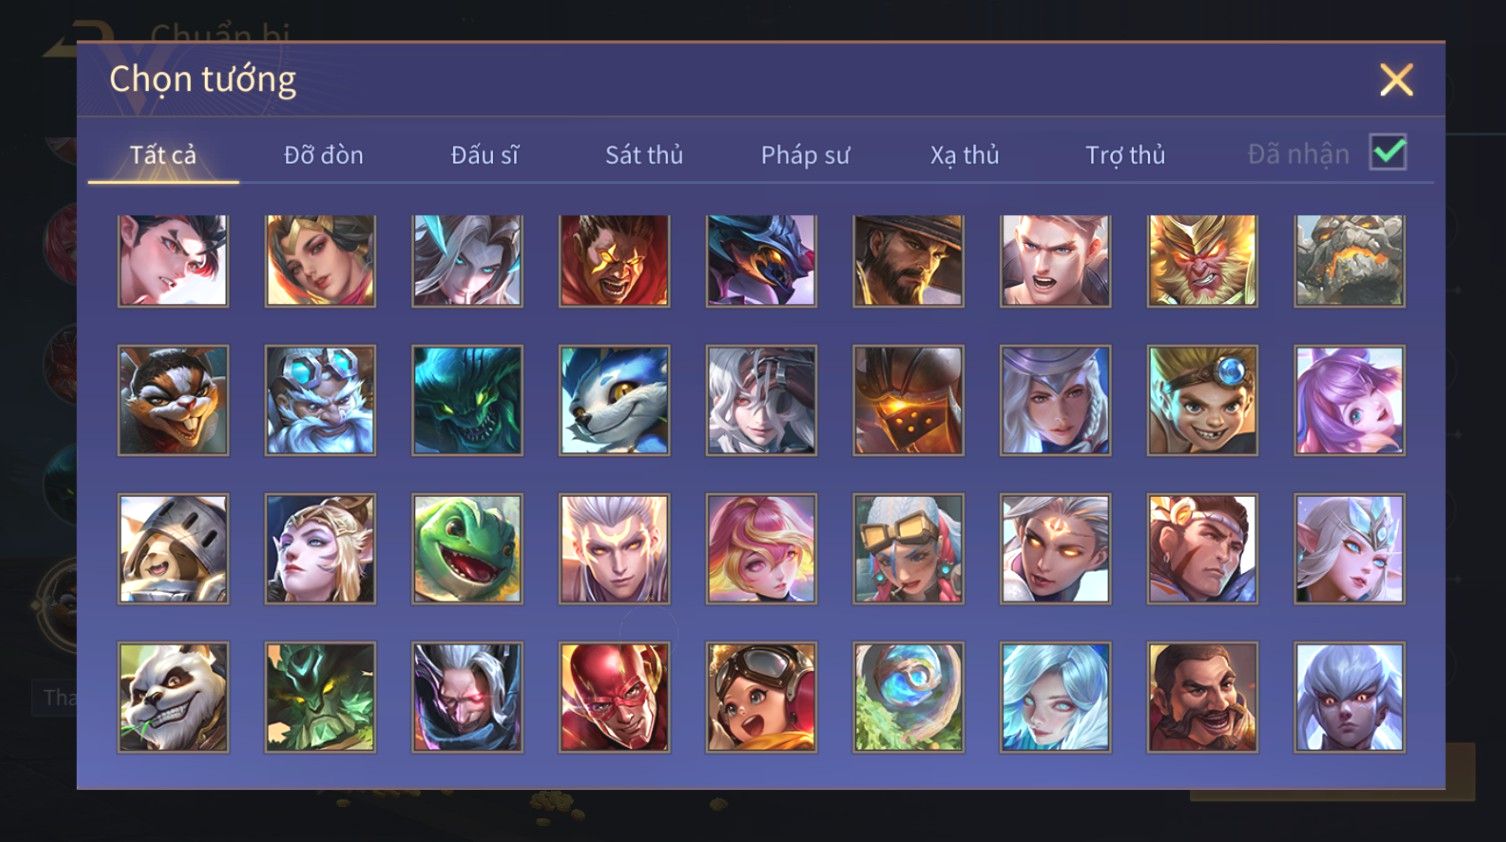Pick the stone golem with lava mouth
This screenshot has height=842, width=1506.
[1349, 260]
